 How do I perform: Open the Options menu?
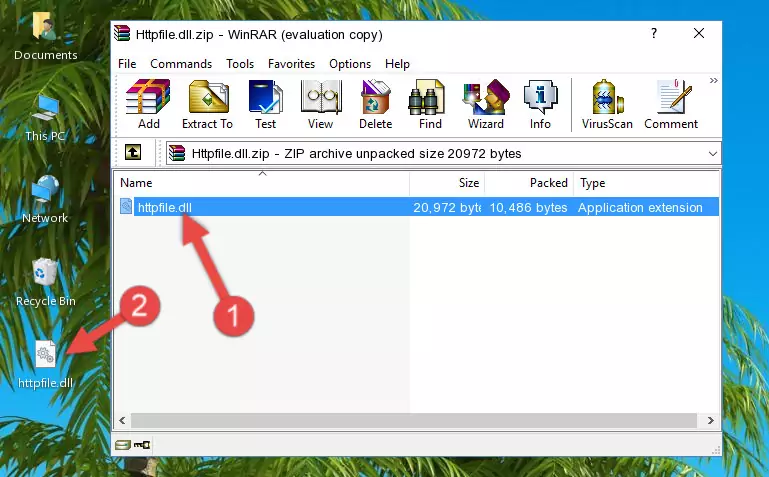[x=350, y=64]
